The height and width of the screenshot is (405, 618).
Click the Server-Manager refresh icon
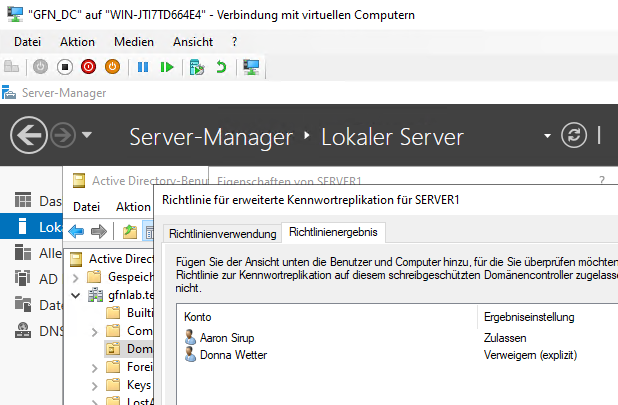pyautogui.click(x=574, y=136)
